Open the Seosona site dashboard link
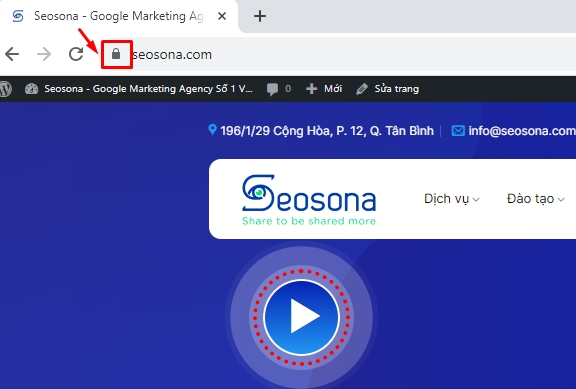Image resolution: width=576 pixels, height=389 pixels. (148, 89)
